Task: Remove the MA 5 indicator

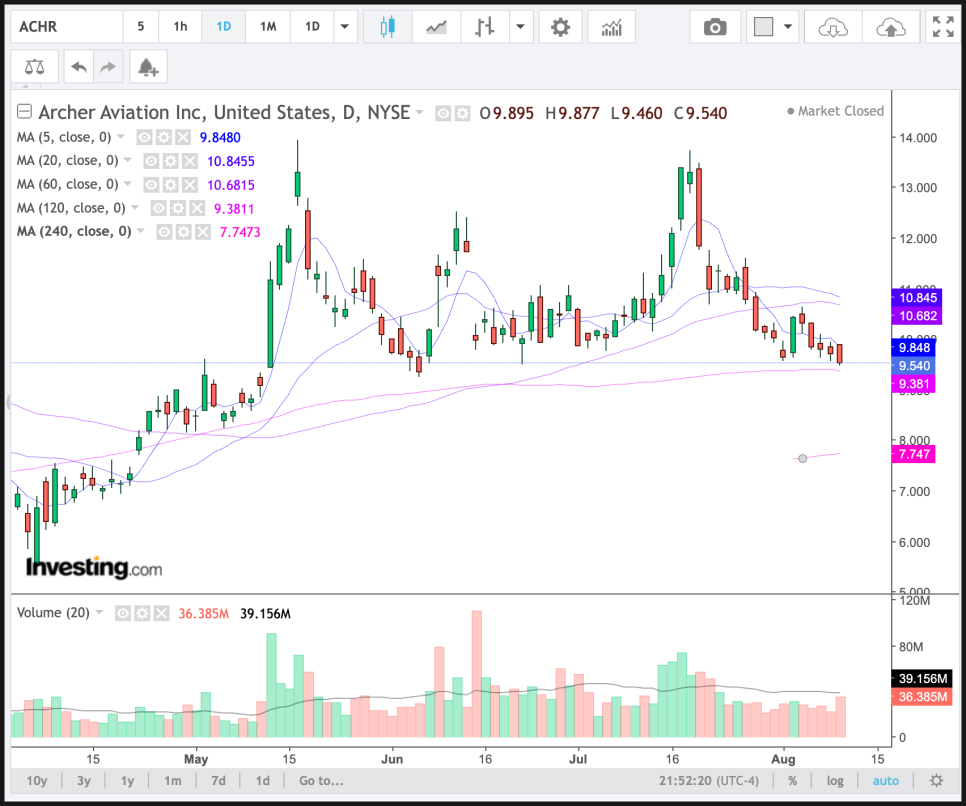Action: point(182,137)
